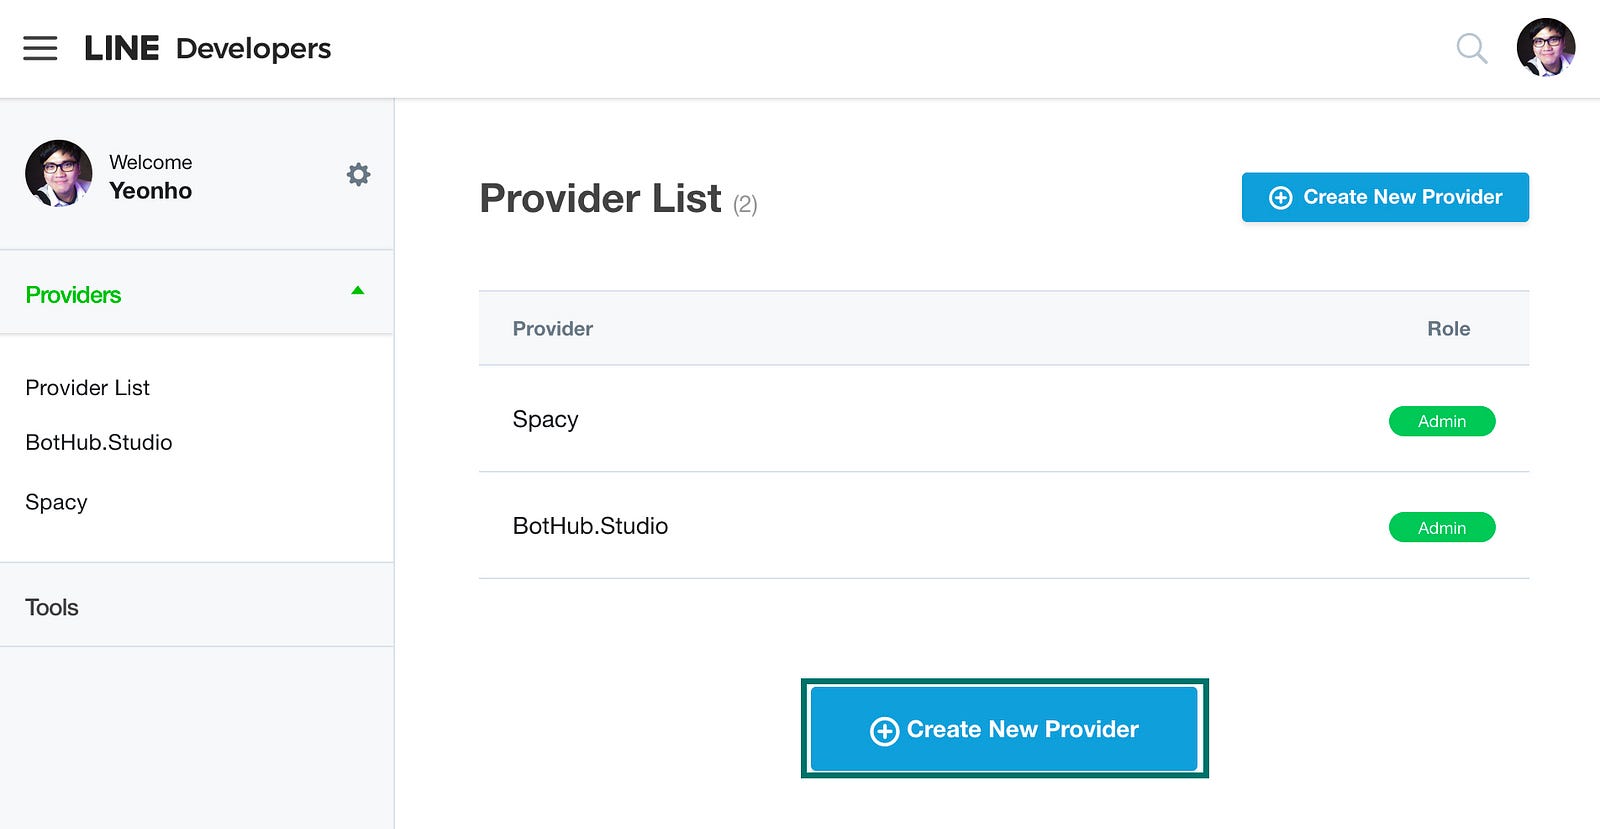Image resolution: width=1600 pixels, height=829 pixels.
Task: Open the hamburger menu icon
Action: tap(40, 48)
